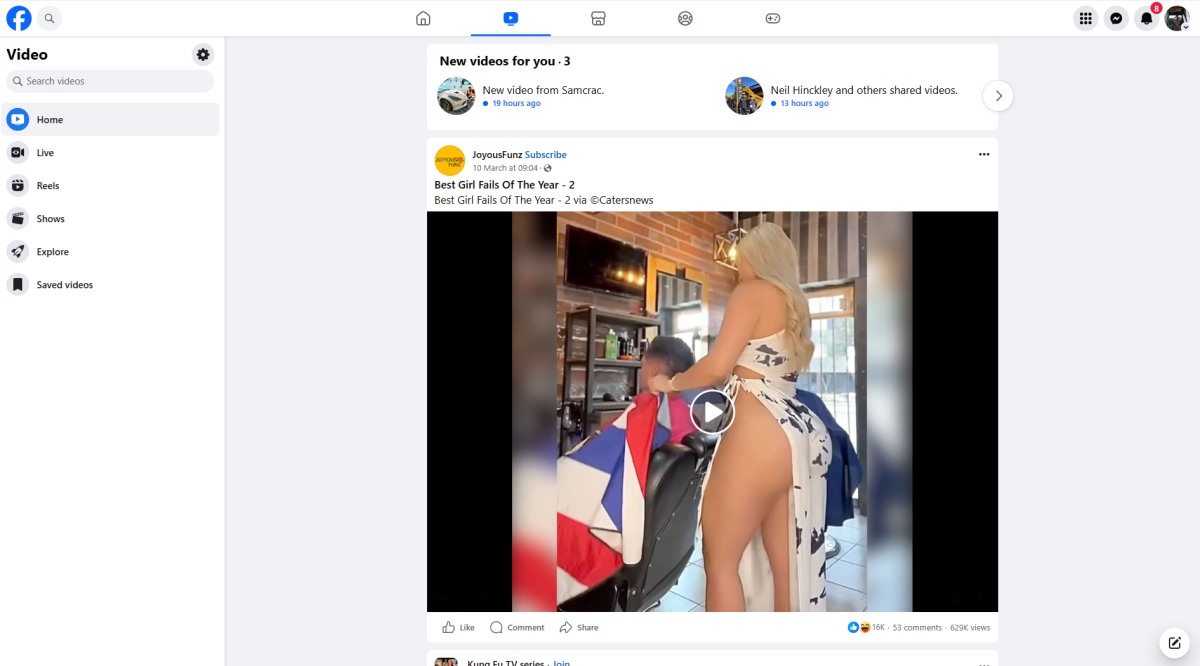1200x666 pixels.
Task: Go to the Home feed tab icon
Action: (423, 18)
